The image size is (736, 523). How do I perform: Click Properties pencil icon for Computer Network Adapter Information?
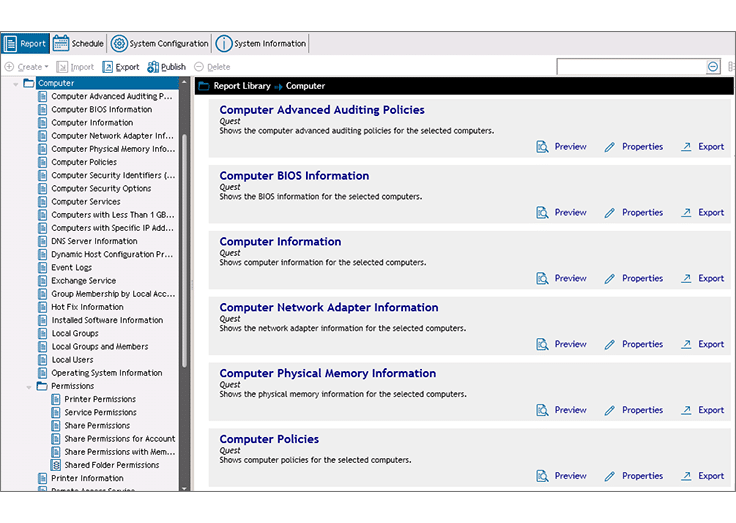[609, 344]
